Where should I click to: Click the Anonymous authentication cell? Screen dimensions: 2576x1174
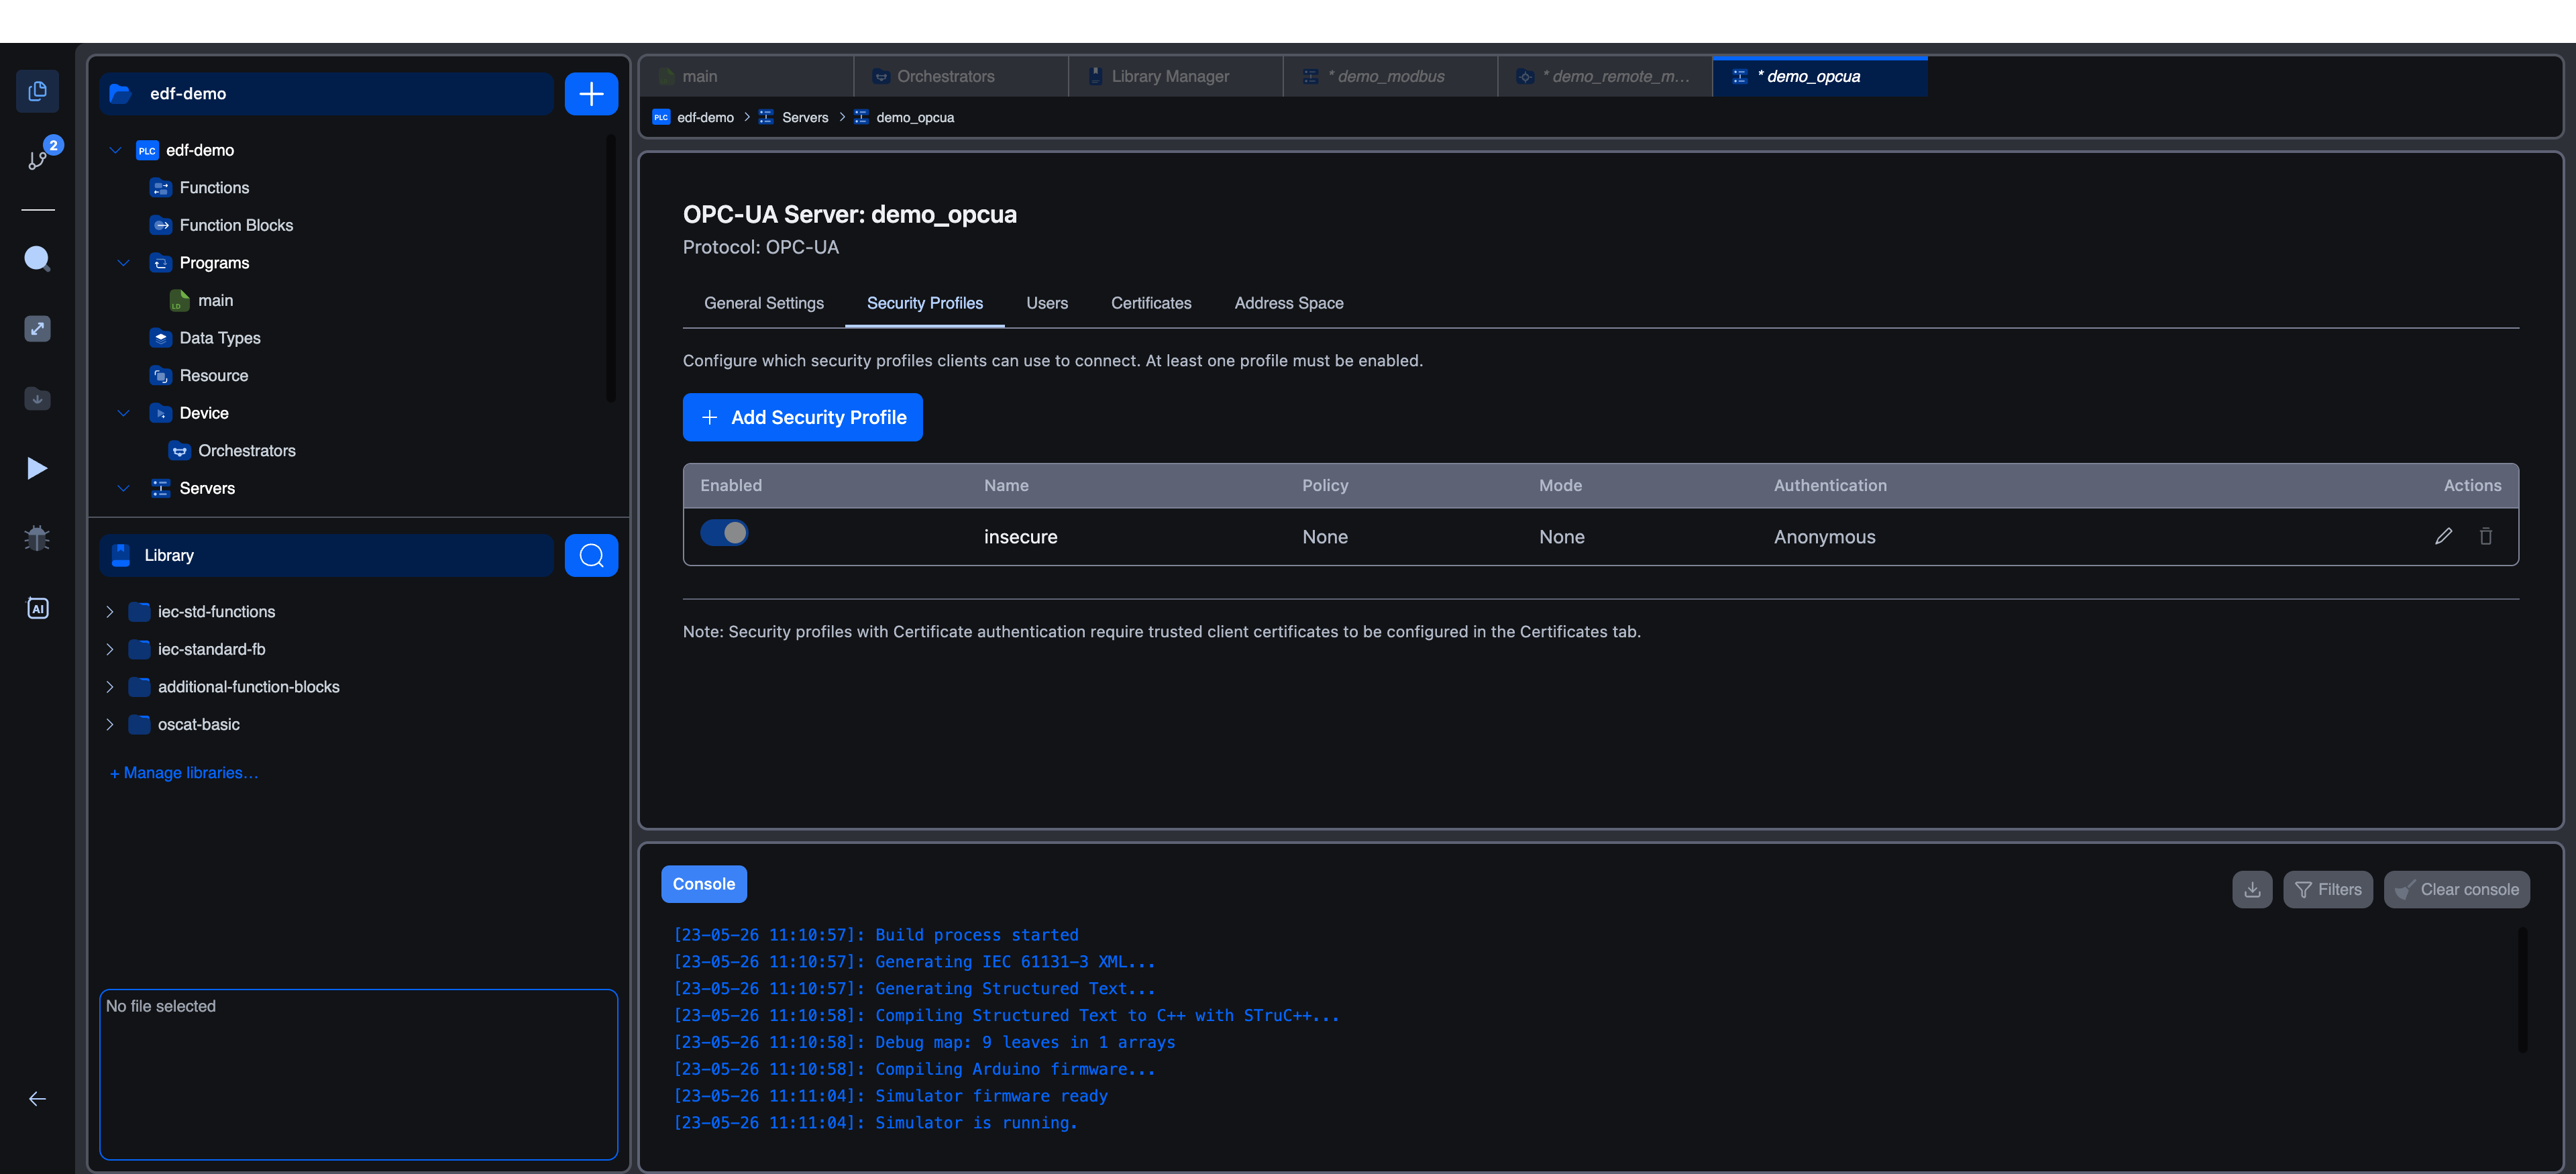[x=1824, y=537]
